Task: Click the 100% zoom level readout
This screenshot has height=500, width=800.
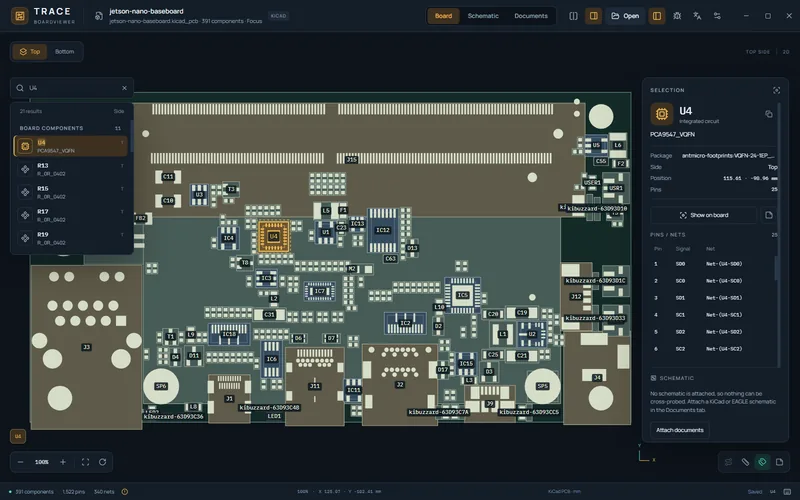Action: 42,462
